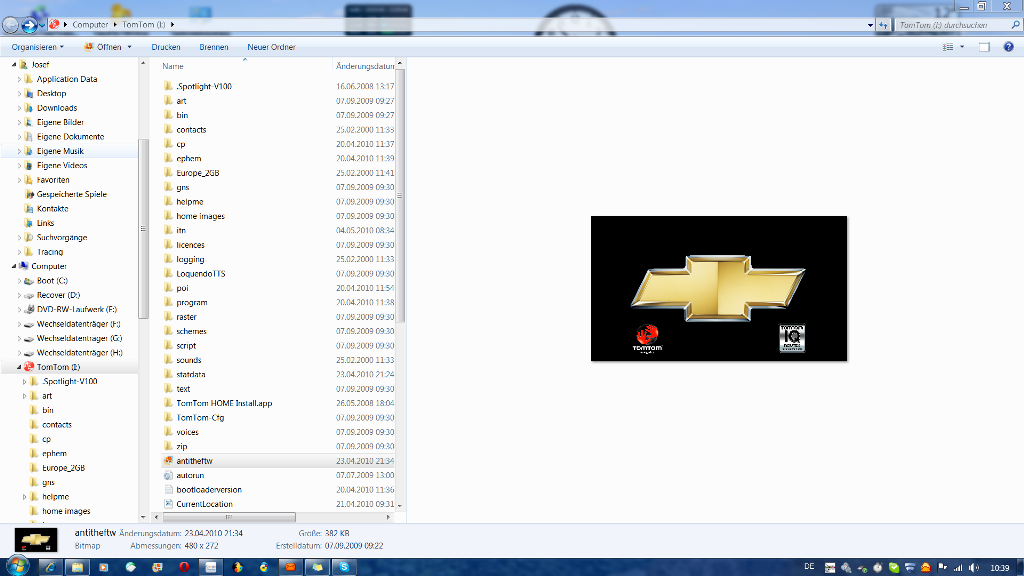Screen dimensions: 1024x576
Task: Select the voices folder in file list
Action: (x=187, y=432)
